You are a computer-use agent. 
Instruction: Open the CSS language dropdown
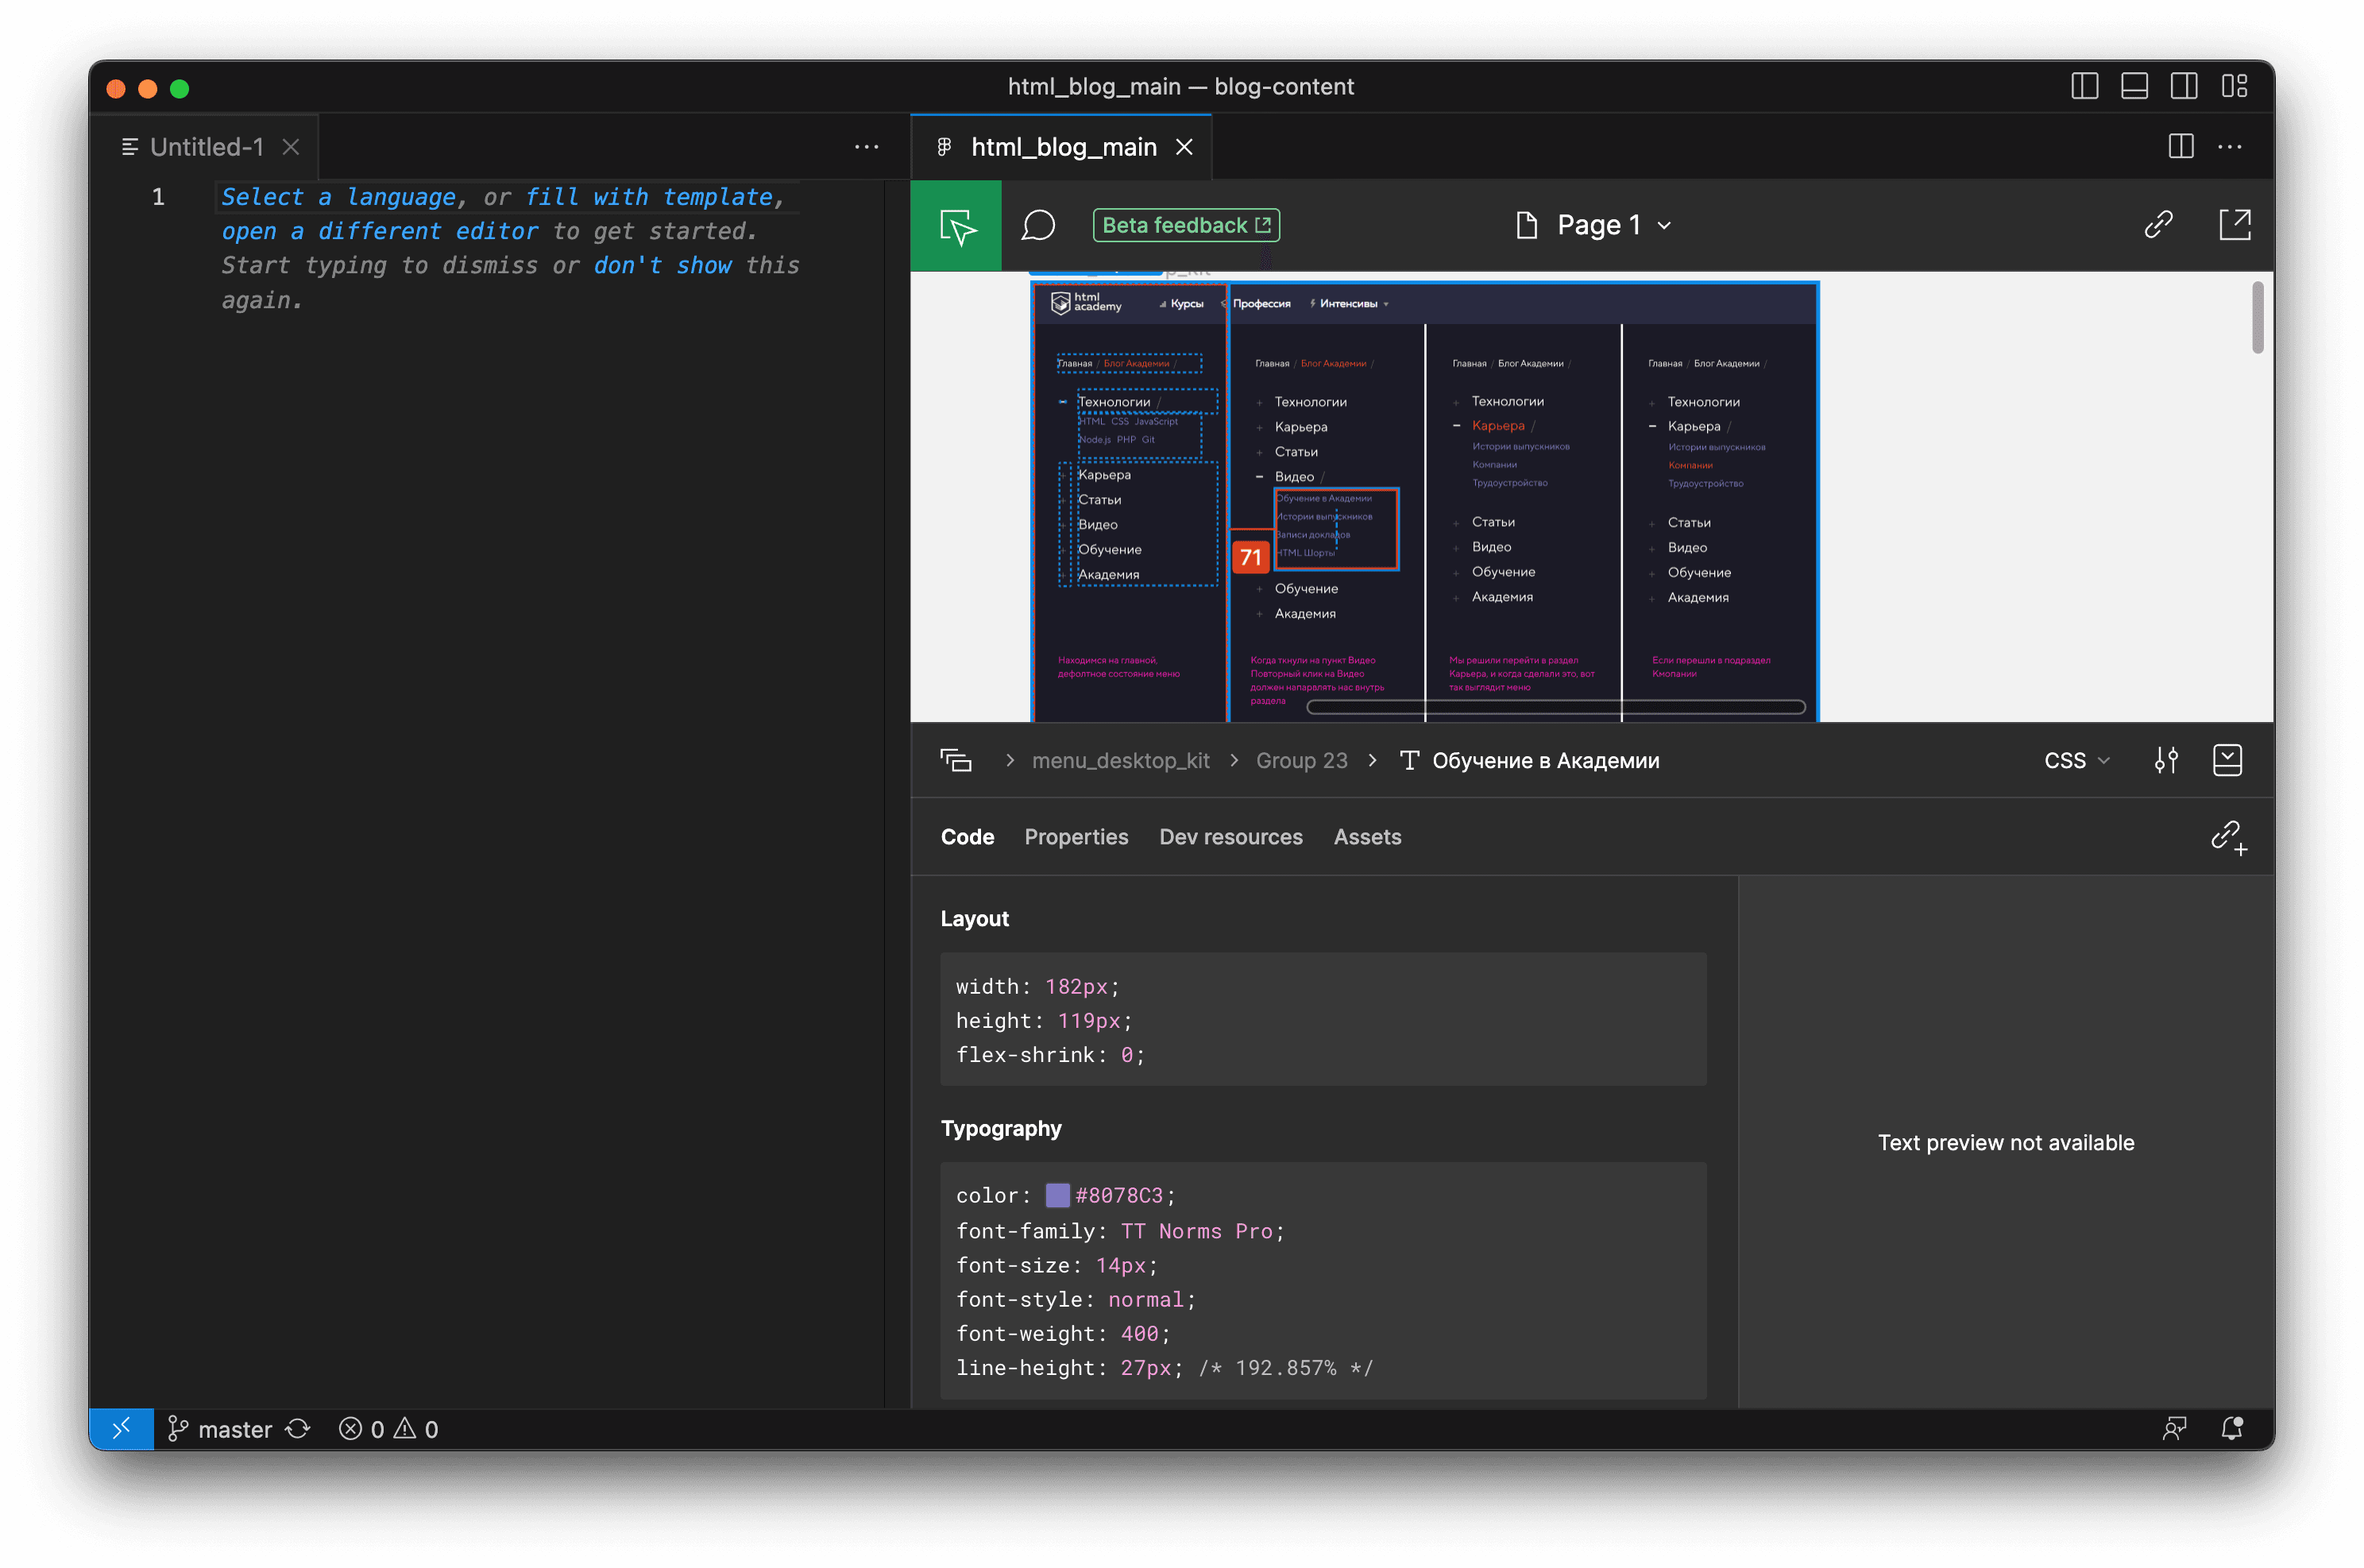point(2076,761)
